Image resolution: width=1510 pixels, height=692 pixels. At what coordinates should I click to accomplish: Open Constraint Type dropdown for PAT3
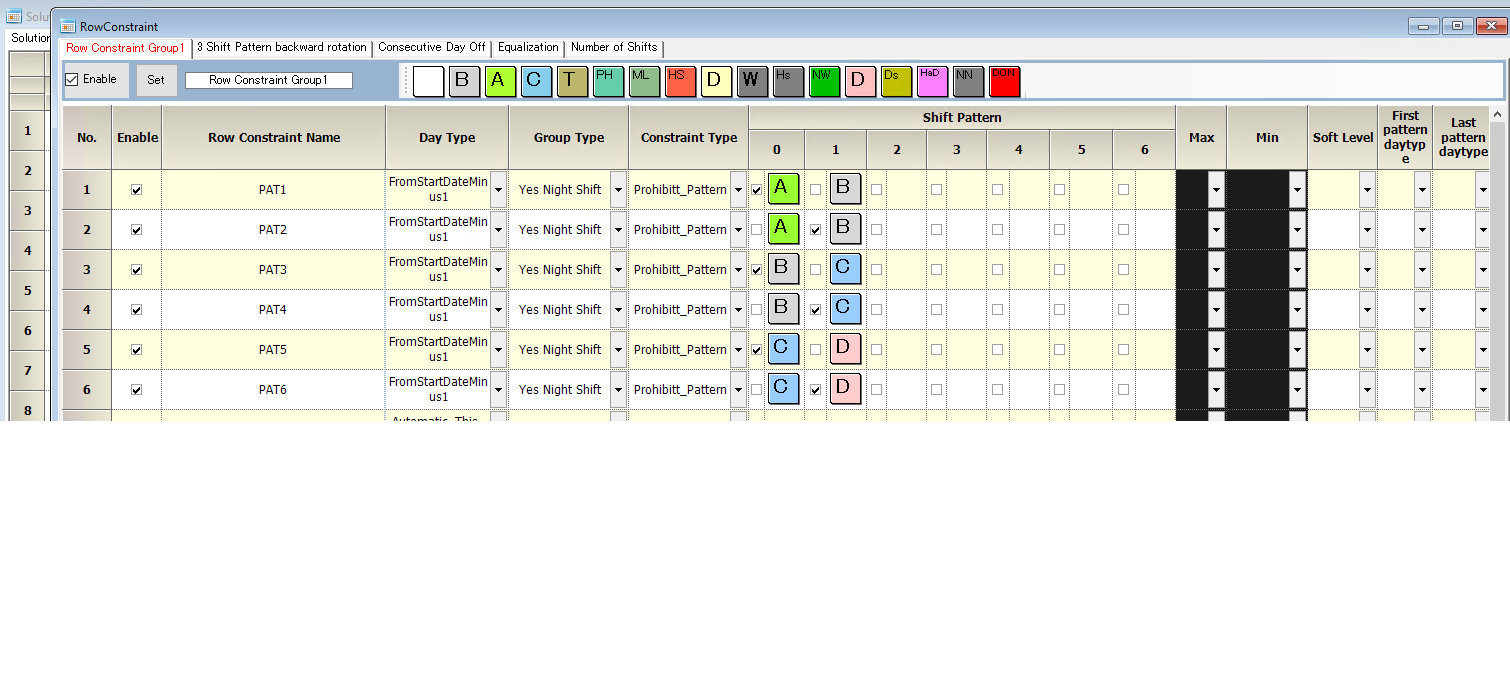(x=738, y=269)
